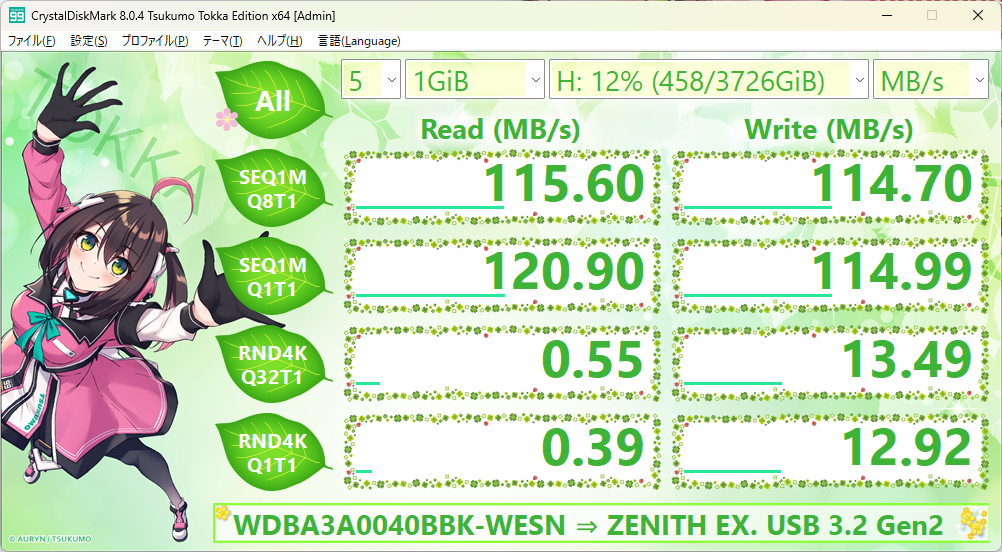Screen dimensions: 1002x552
Task: Click the comment field with WDBA3A0040BBK-WESN text
Action: [601, 524]
